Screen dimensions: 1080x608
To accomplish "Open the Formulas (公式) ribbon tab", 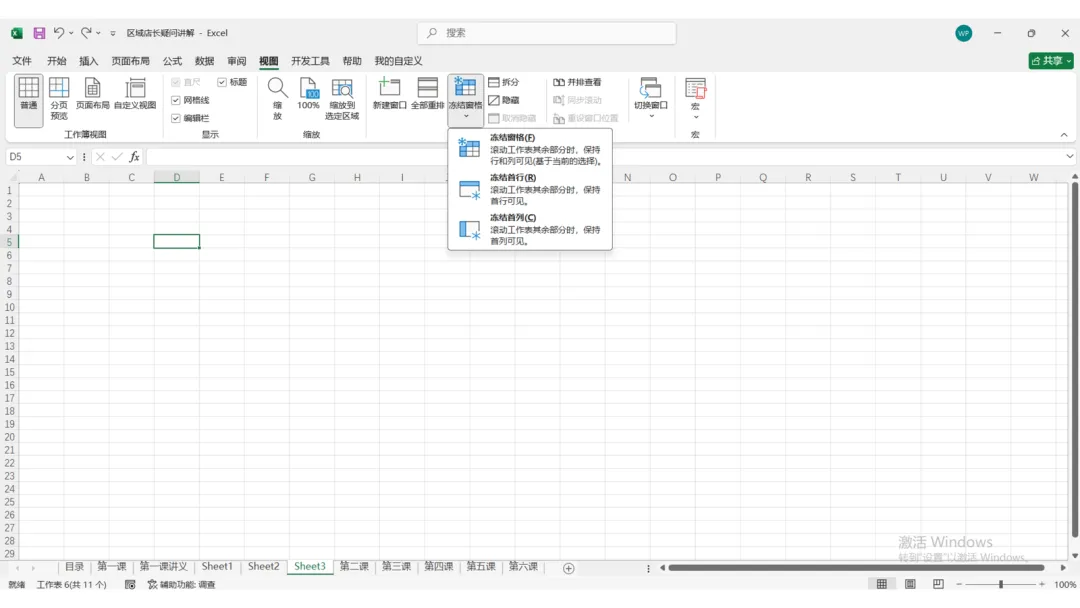I will click(x=172, y=61).
